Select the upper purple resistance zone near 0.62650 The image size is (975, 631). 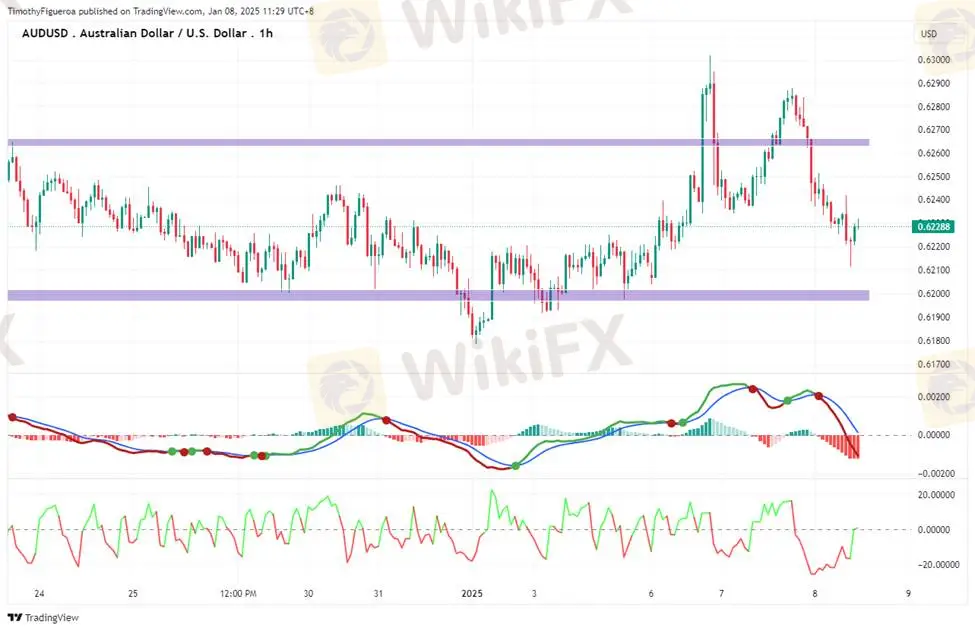438,142
